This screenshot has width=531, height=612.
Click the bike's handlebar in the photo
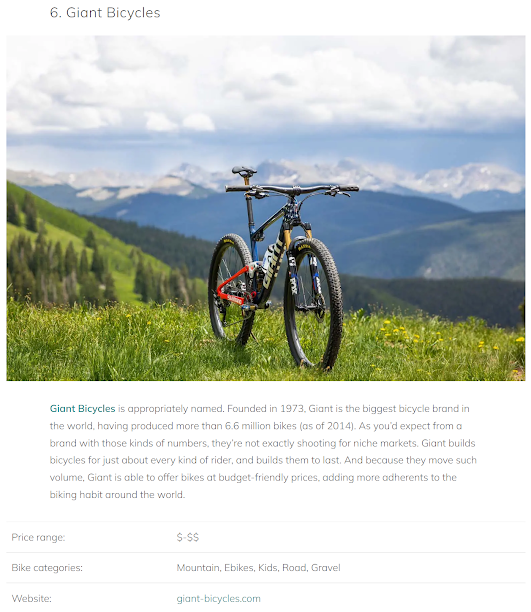pos(292,190)
